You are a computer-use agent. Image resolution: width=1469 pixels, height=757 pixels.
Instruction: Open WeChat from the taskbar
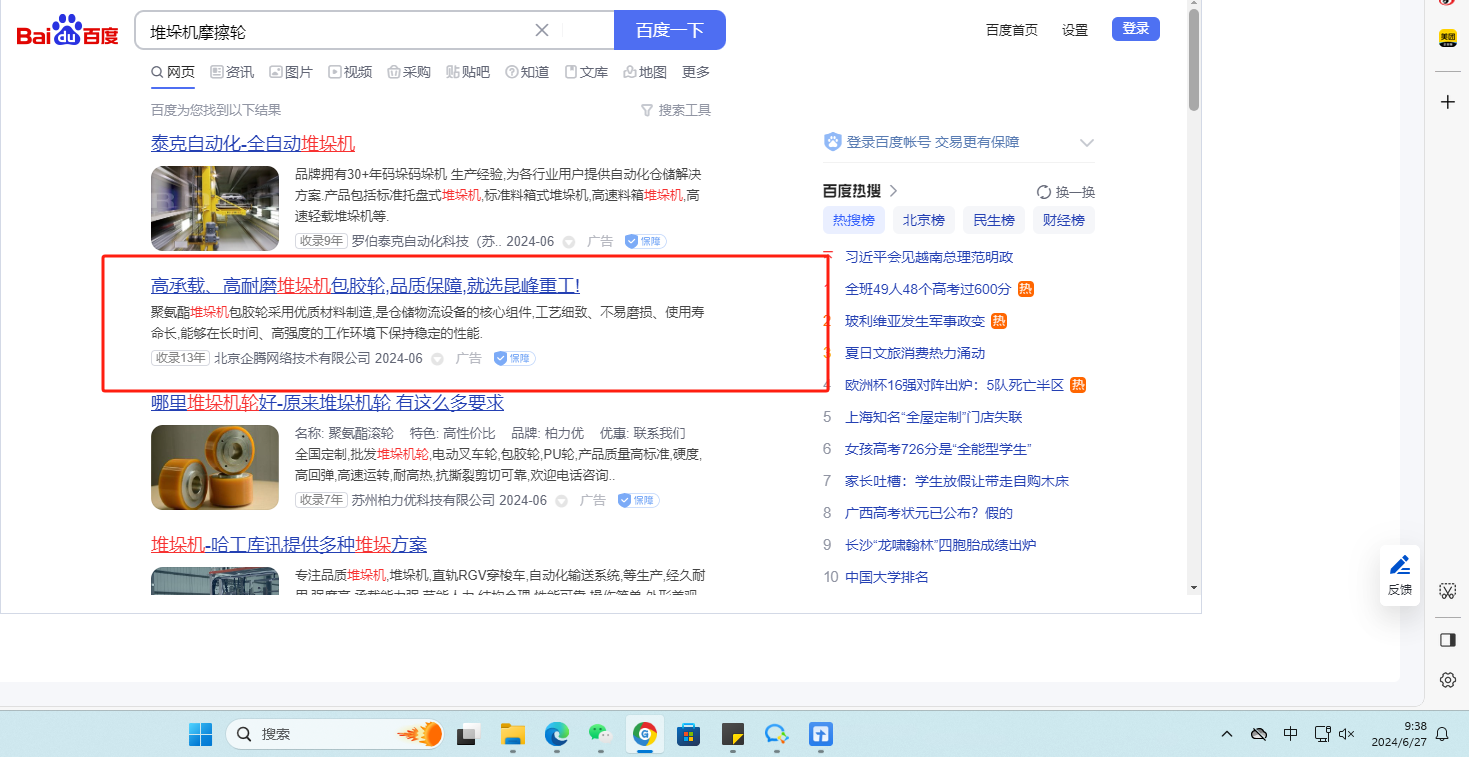click(598, 735)
